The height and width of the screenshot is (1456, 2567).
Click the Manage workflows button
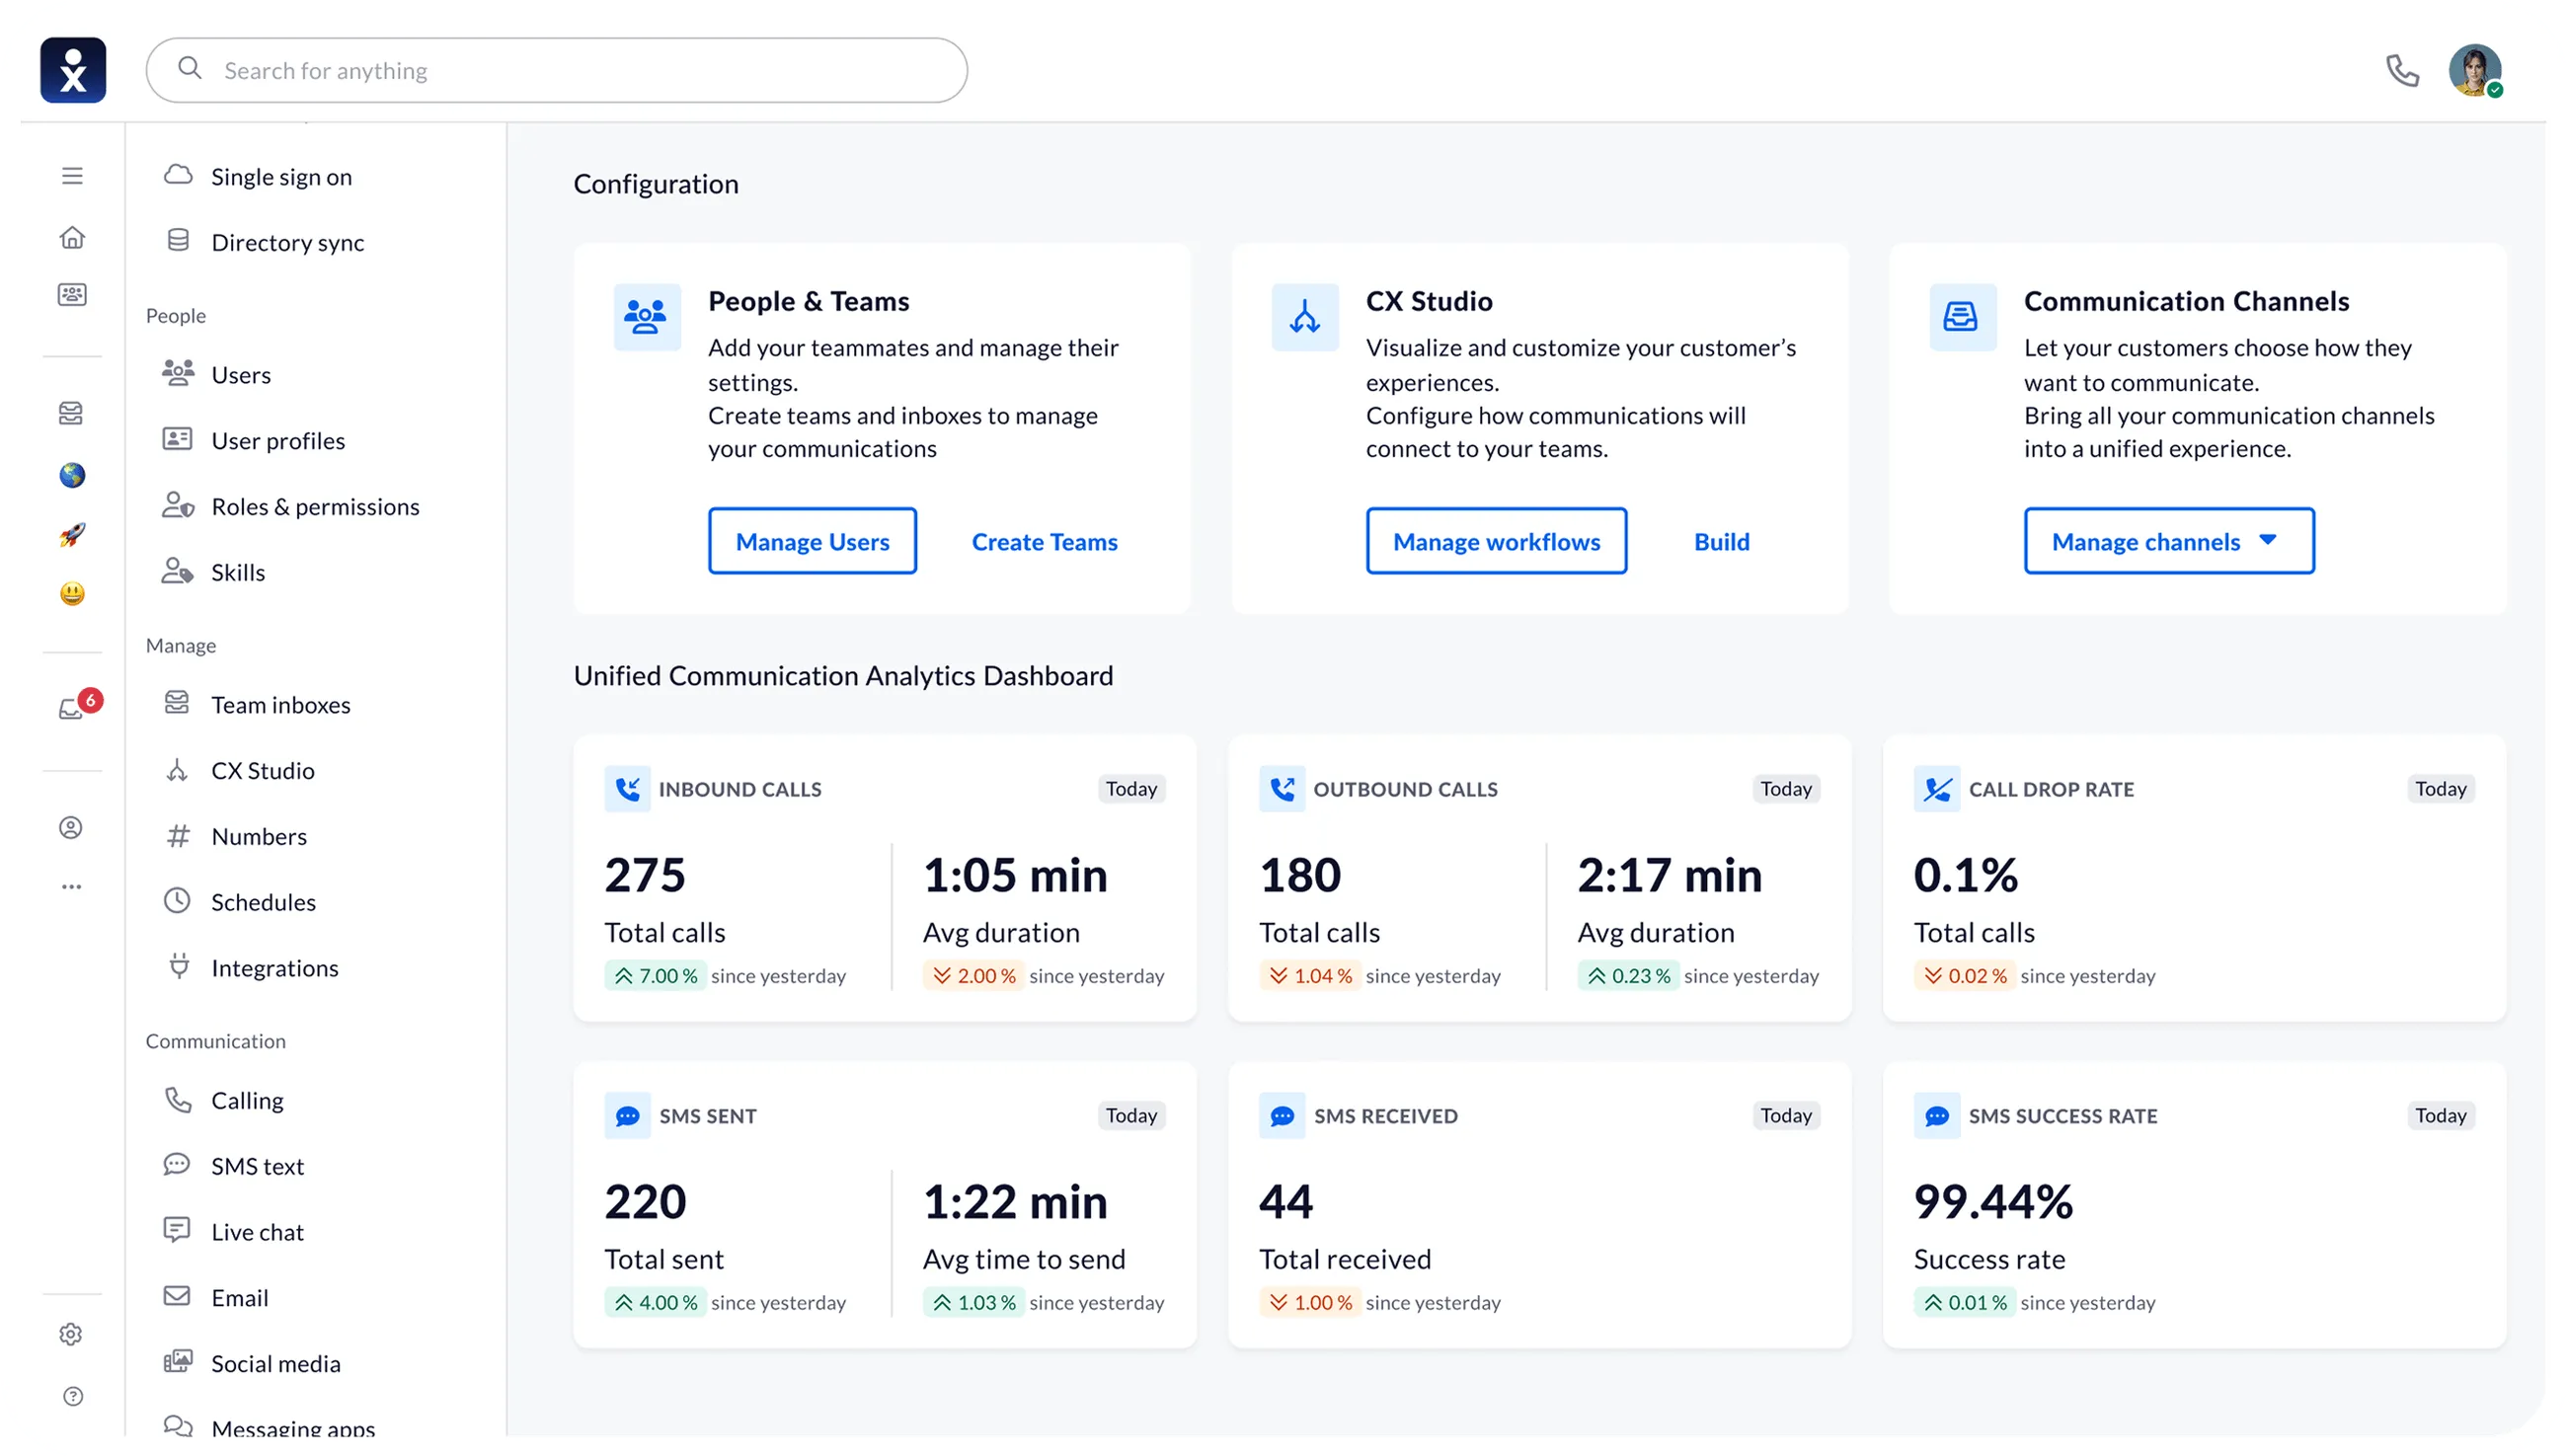click(1496, 541)
